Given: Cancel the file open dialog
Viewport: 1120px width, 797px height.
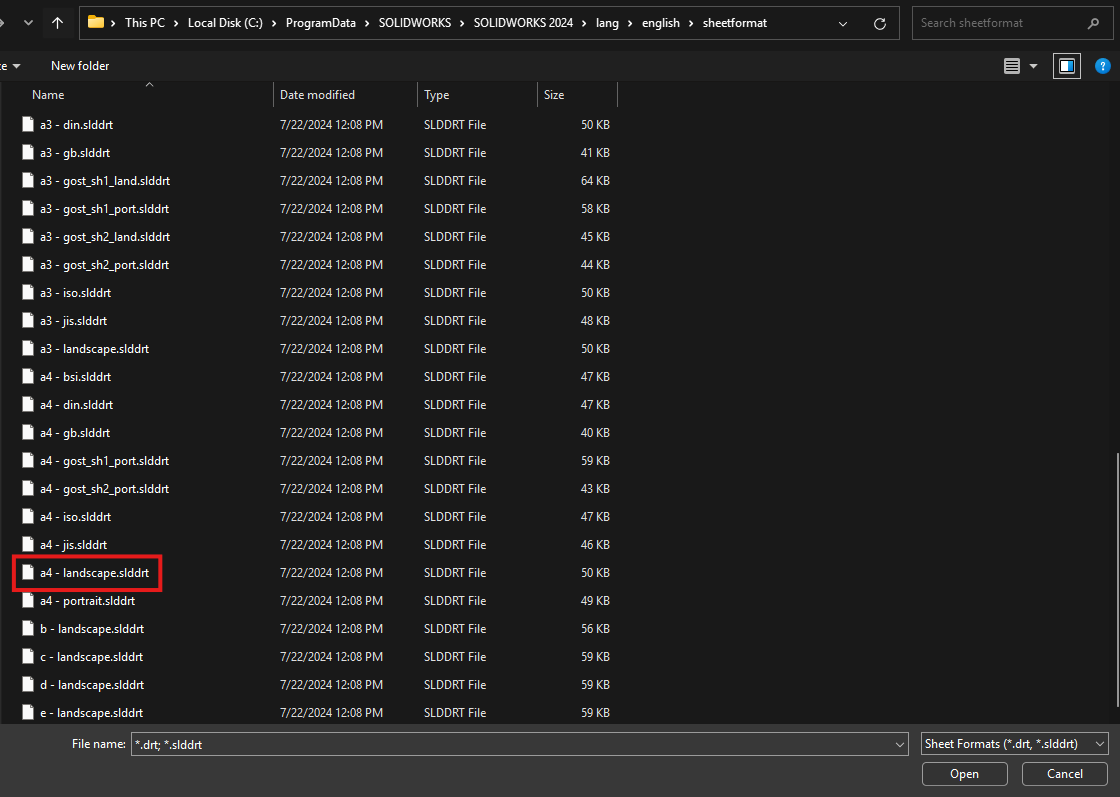Looking at the screenshot, I should click(x=1065, y=774).
